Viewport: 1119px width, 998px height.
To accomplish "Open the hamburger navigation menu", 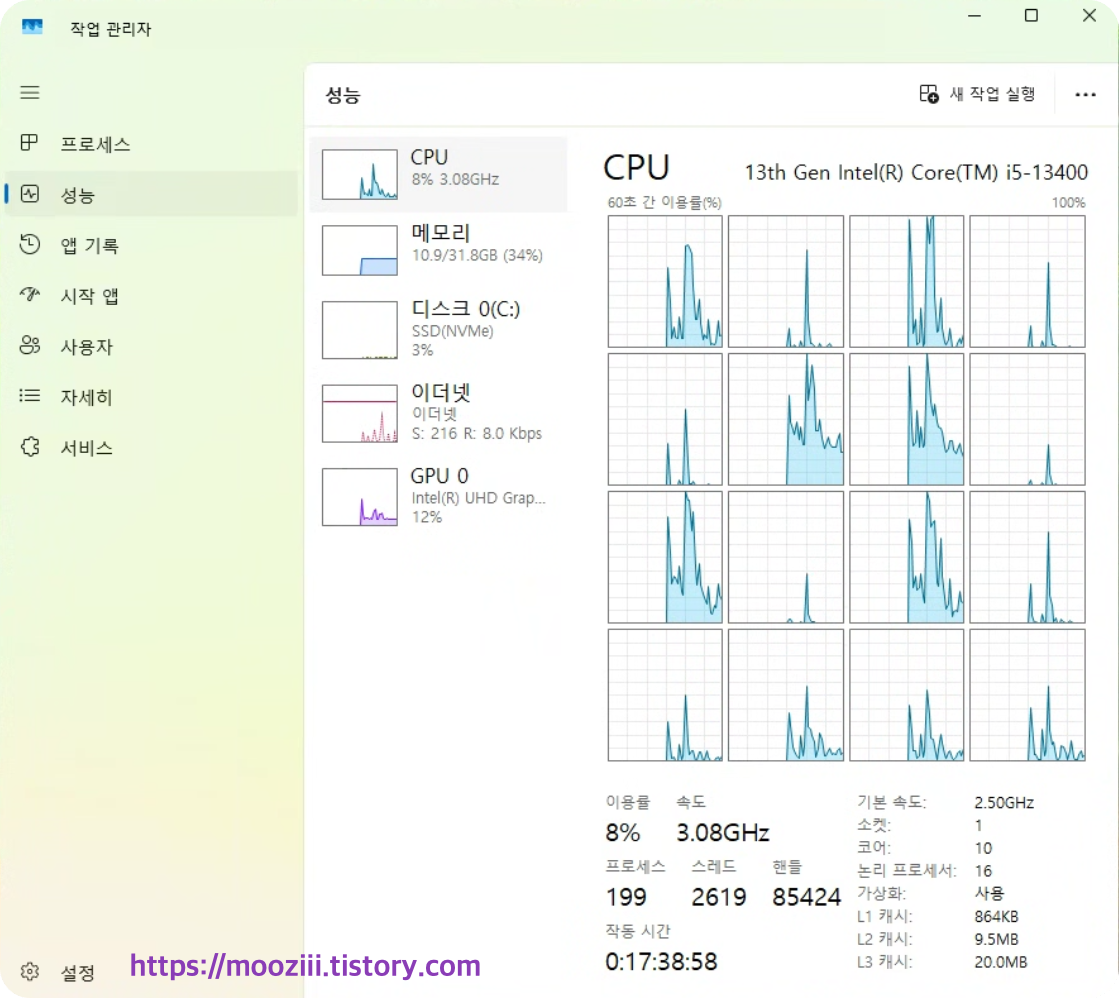I will point(29,92).
